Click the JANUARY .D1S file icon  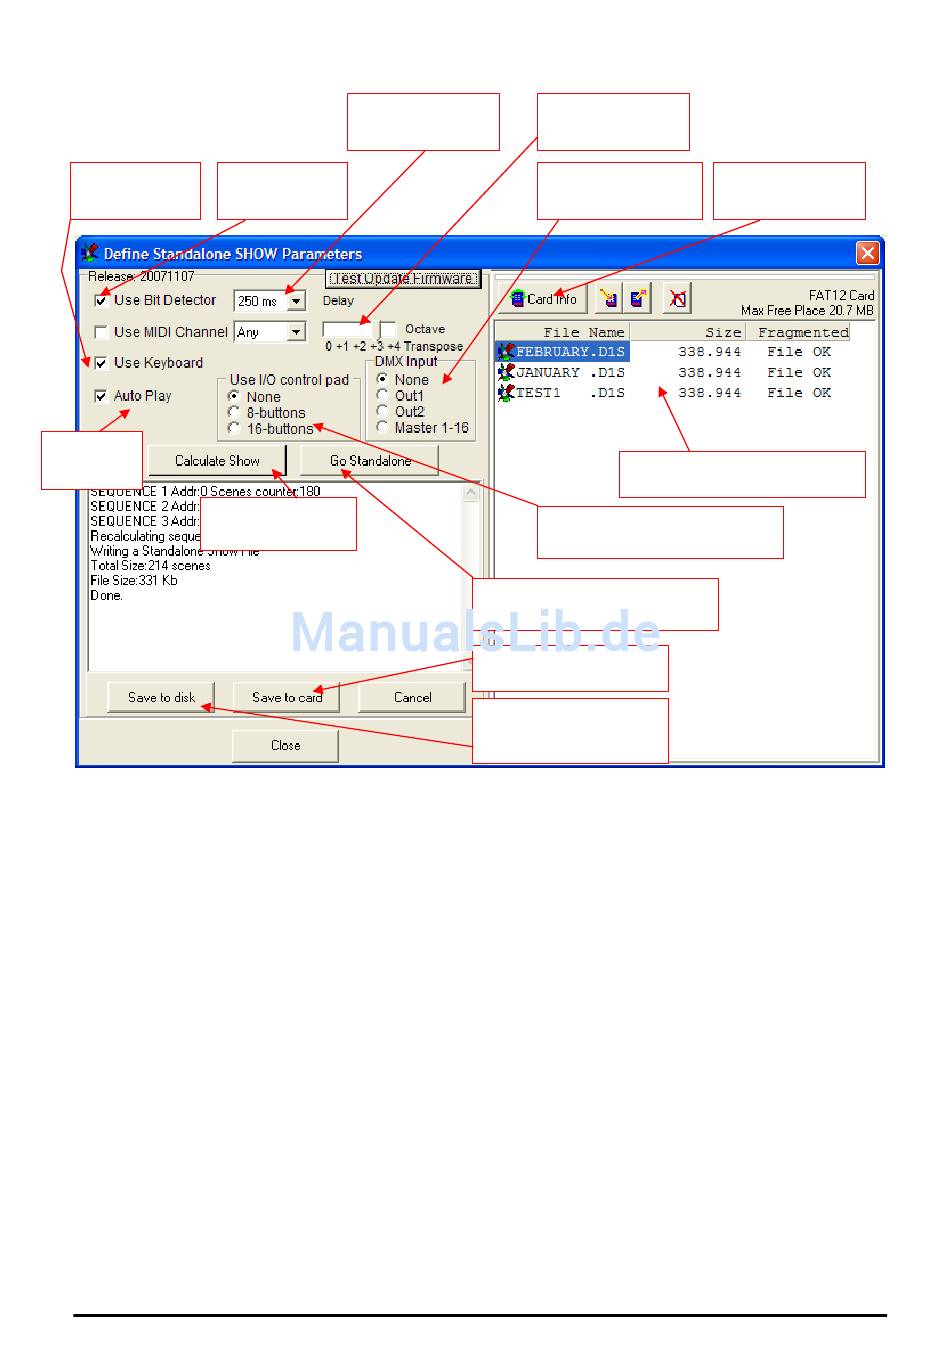point(506,373)
